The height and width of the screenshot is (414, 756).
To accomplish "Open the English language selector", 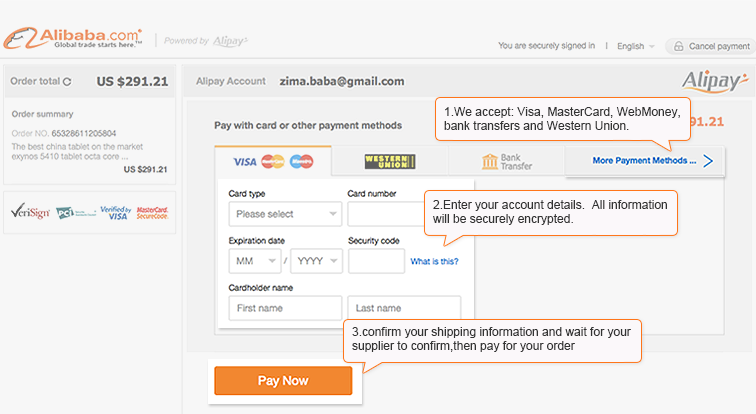I will coord(635,46).
